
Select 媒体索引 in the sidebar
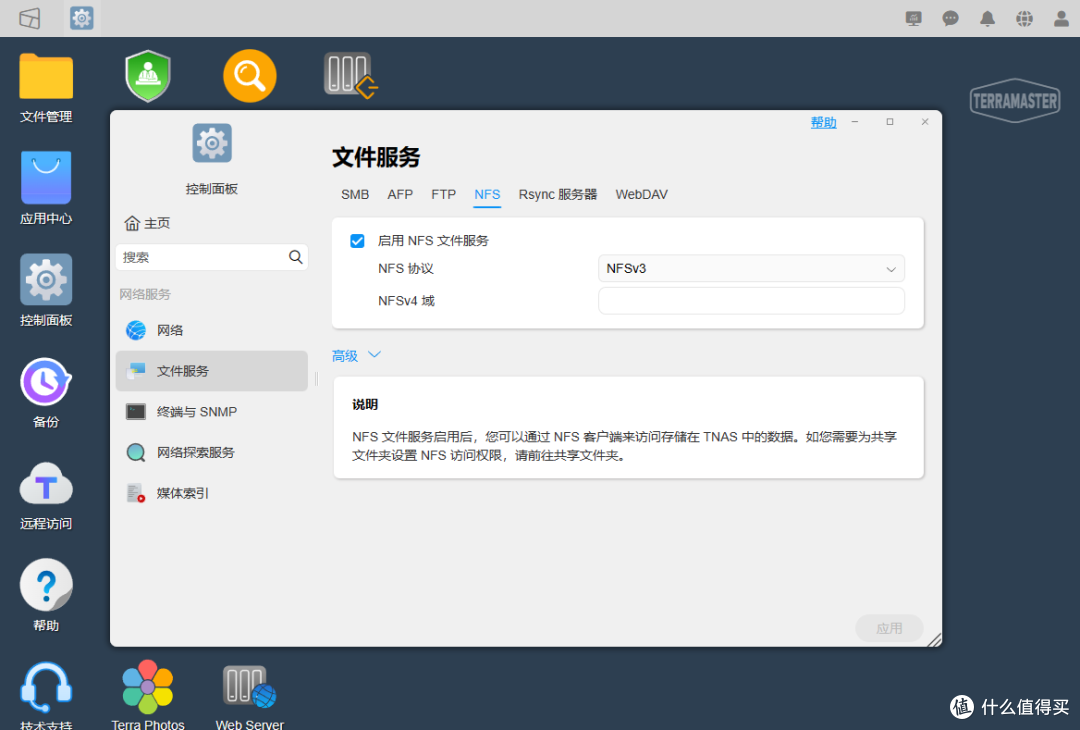click(x=211, y=492)
